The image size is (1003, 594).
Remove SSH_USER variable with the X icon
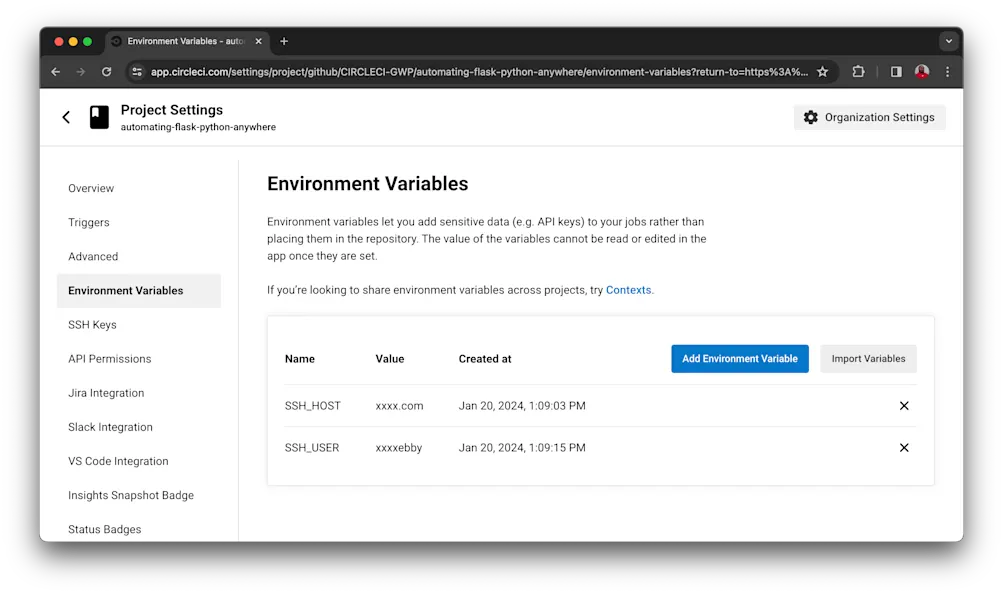coord(903,447)
